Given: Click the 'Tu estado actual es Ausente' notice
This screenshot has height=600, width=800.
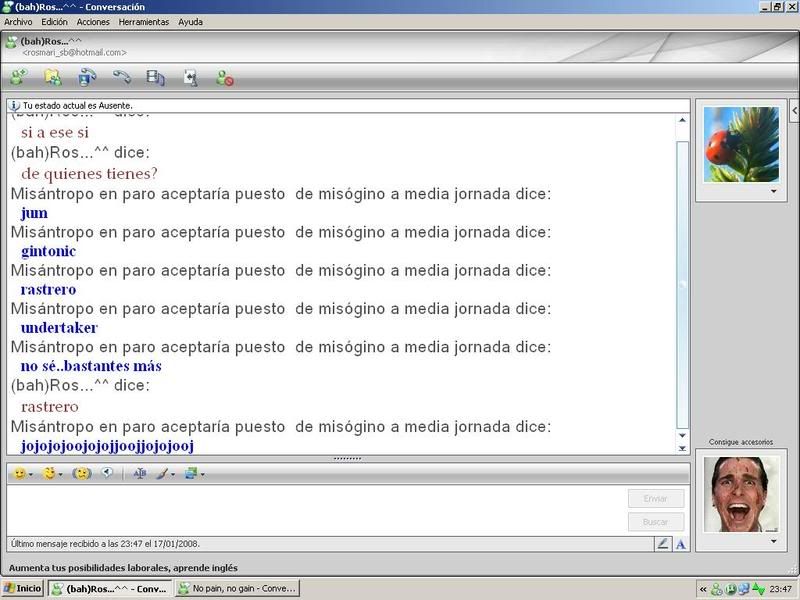Looking at the screenshot, I should coord(78,106).
